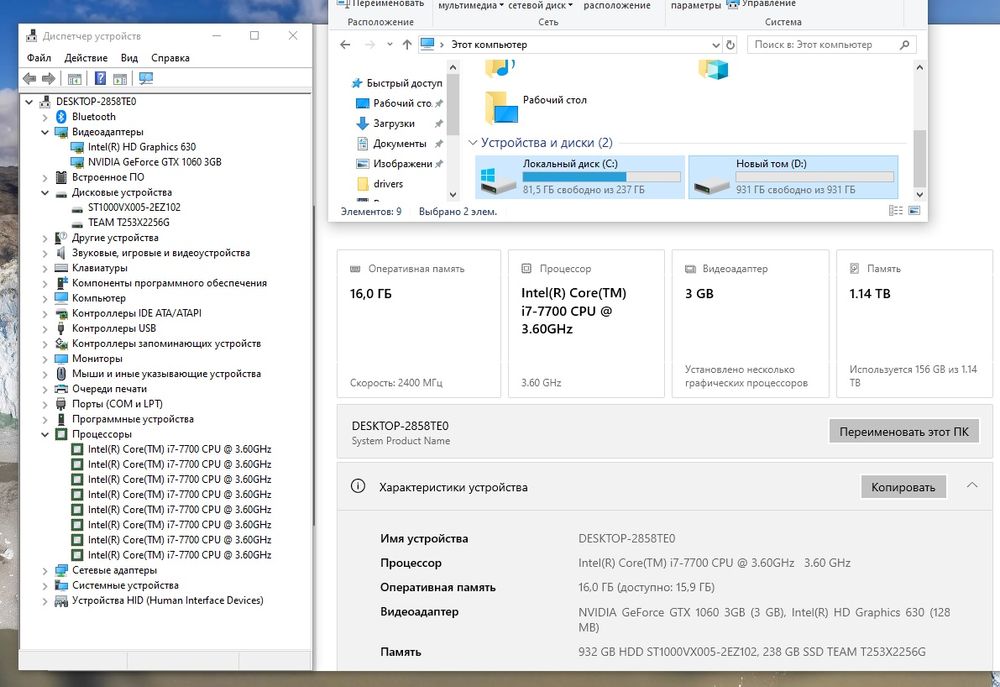Select ST1000VX005-2EZ102 disk device
Viewport: 1000px width, 687px height.
[x=134, y=207]
